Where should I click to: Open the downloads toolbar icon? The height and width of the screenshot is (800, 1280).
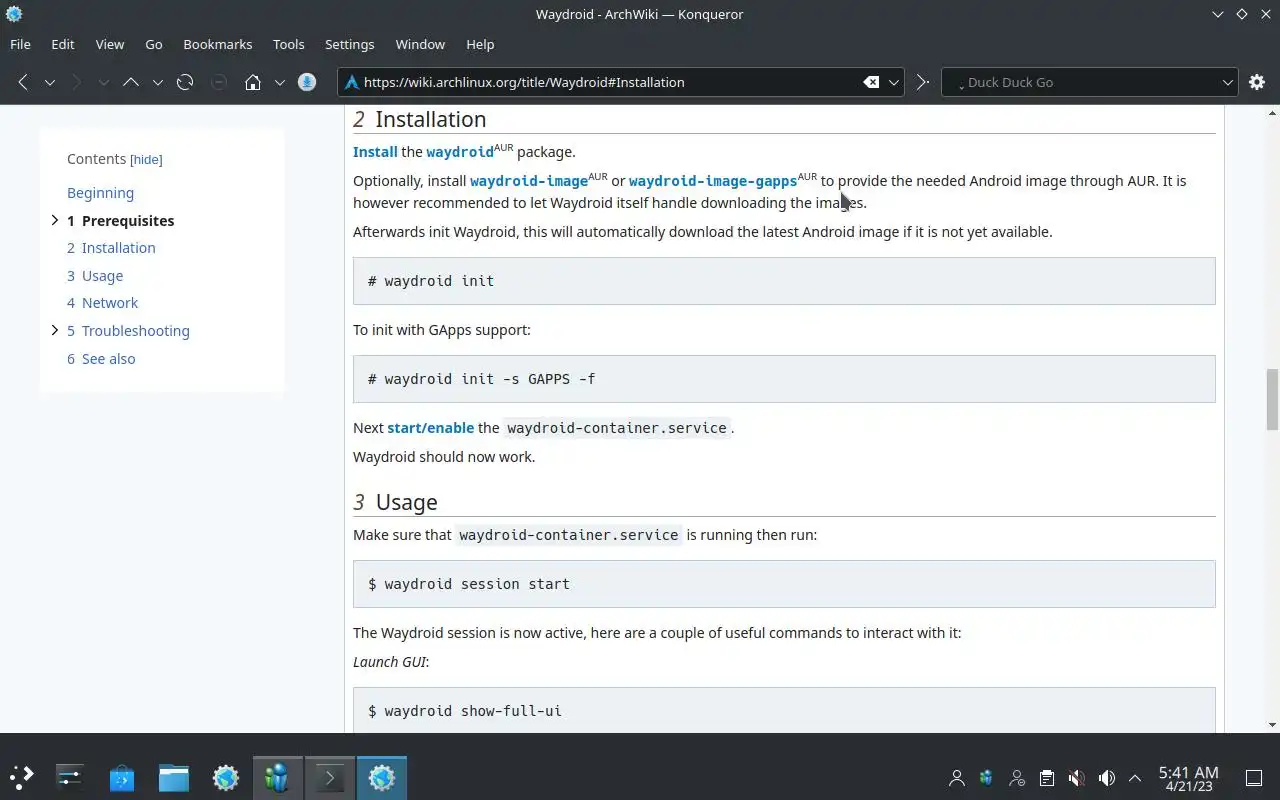point(307,82)
